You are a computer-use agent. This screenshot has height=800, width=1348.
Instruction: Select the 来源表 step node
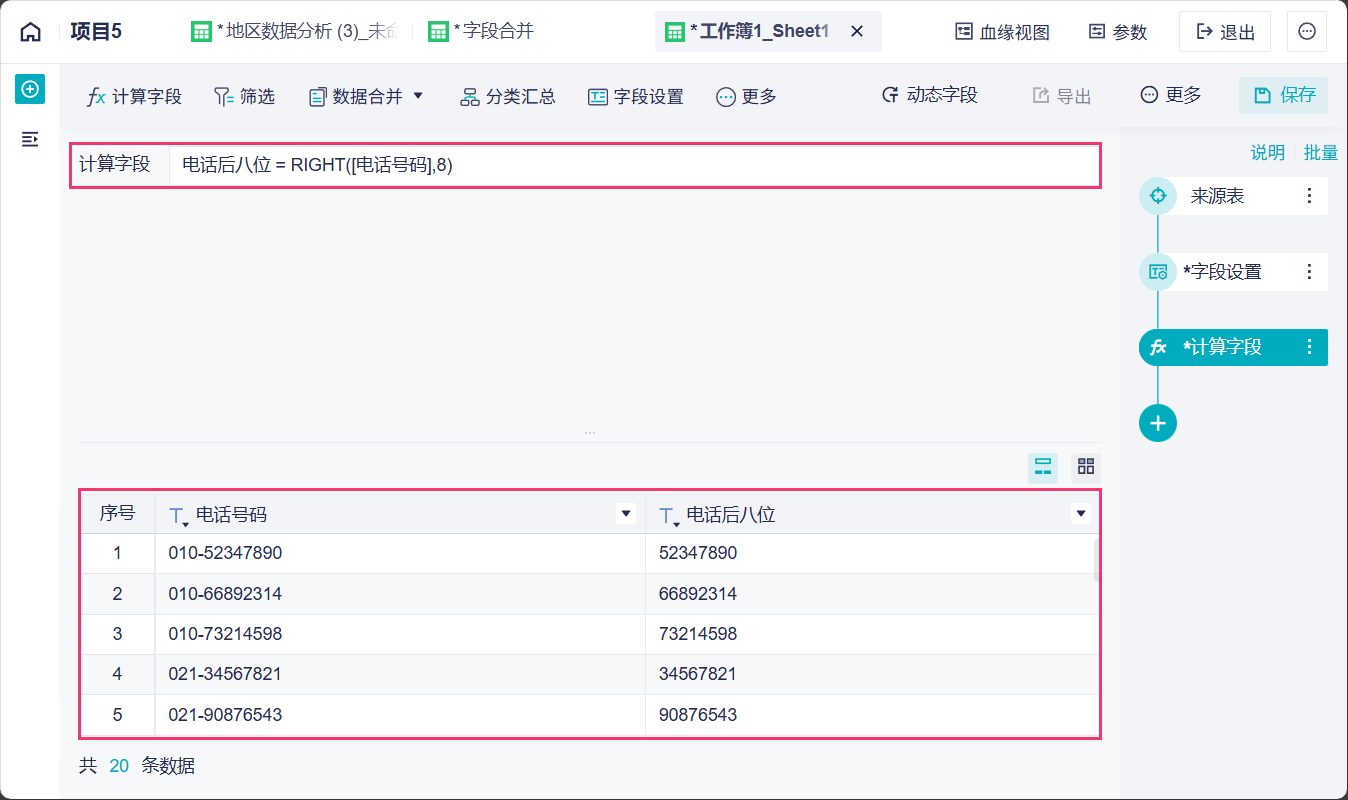(1233, 196)
